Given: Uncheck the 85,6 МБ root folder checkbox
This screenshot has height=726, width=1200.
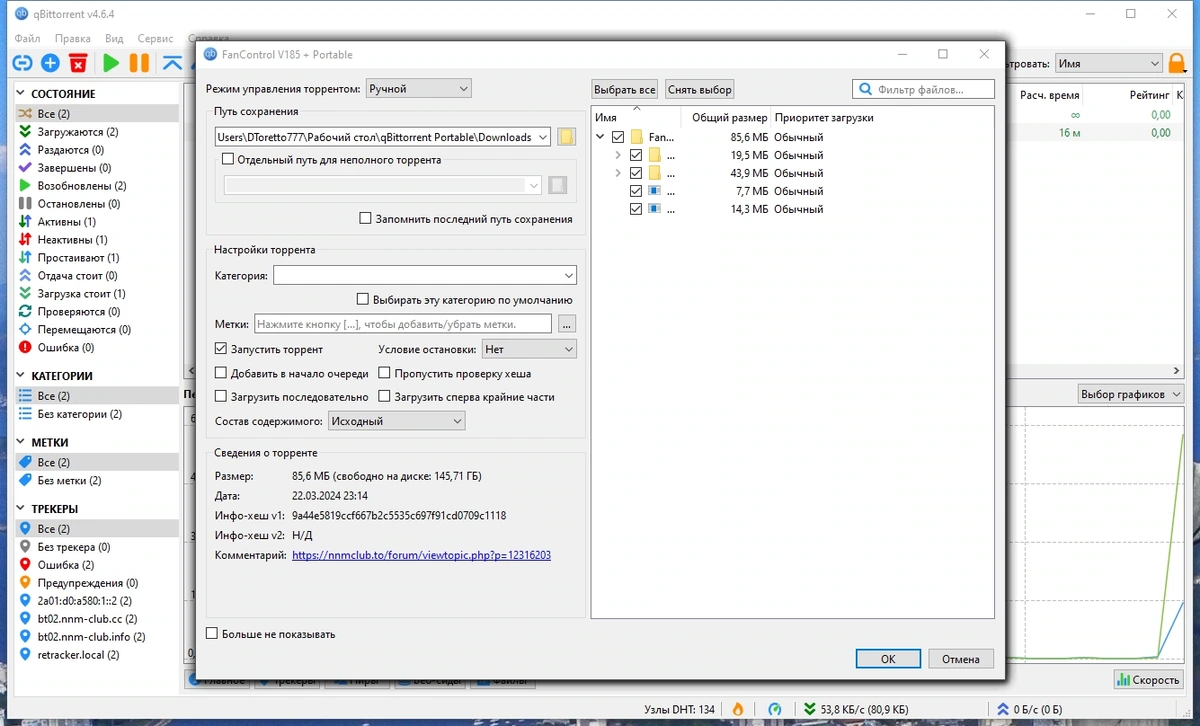Looking at the screenshot, I should (618, 137).
